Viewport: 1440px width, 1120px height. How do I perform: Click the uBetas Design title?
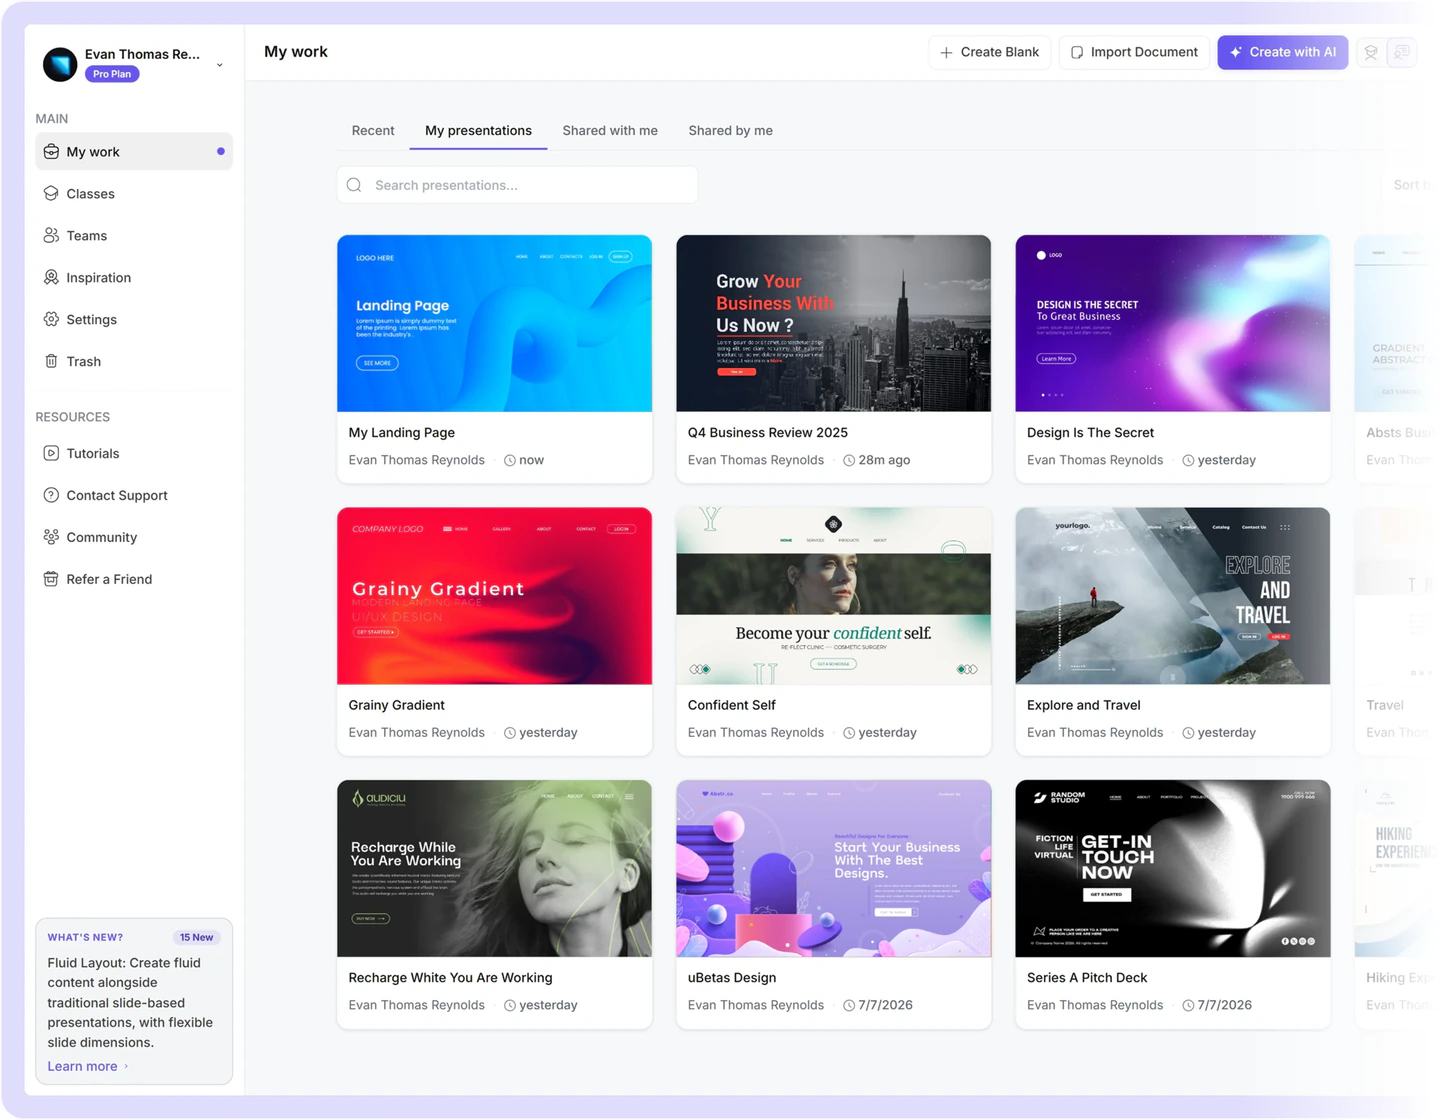pos(732,978)
